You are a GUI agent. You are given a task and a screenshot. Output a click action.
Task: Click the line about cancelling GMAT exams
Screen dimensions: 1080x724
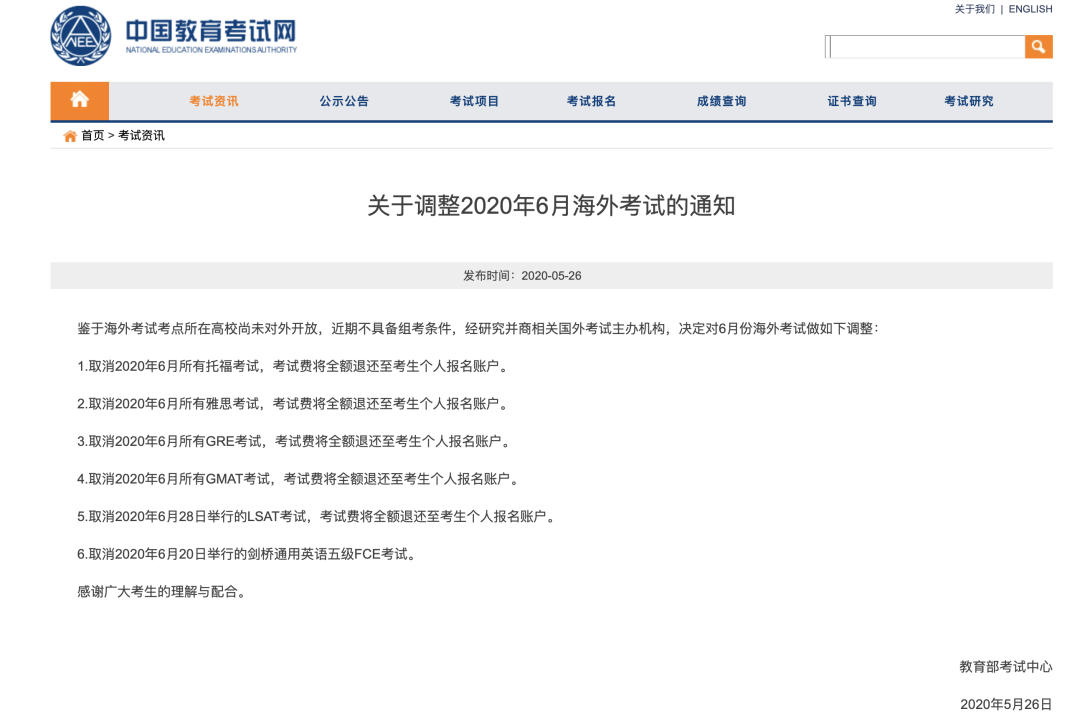pos(299,479)
